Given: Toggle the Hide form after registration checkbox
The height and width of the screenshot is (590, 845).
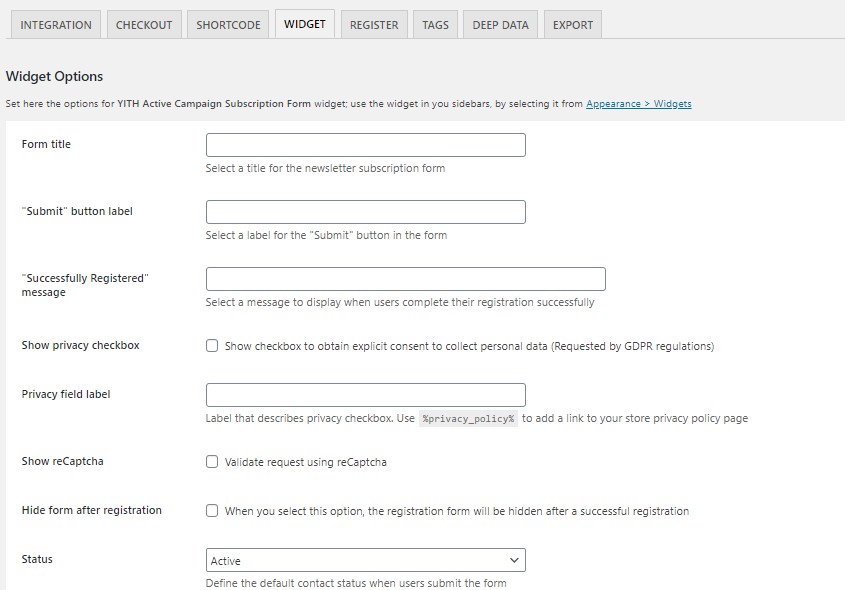Looking at the screenshot, I should [212, 511].
